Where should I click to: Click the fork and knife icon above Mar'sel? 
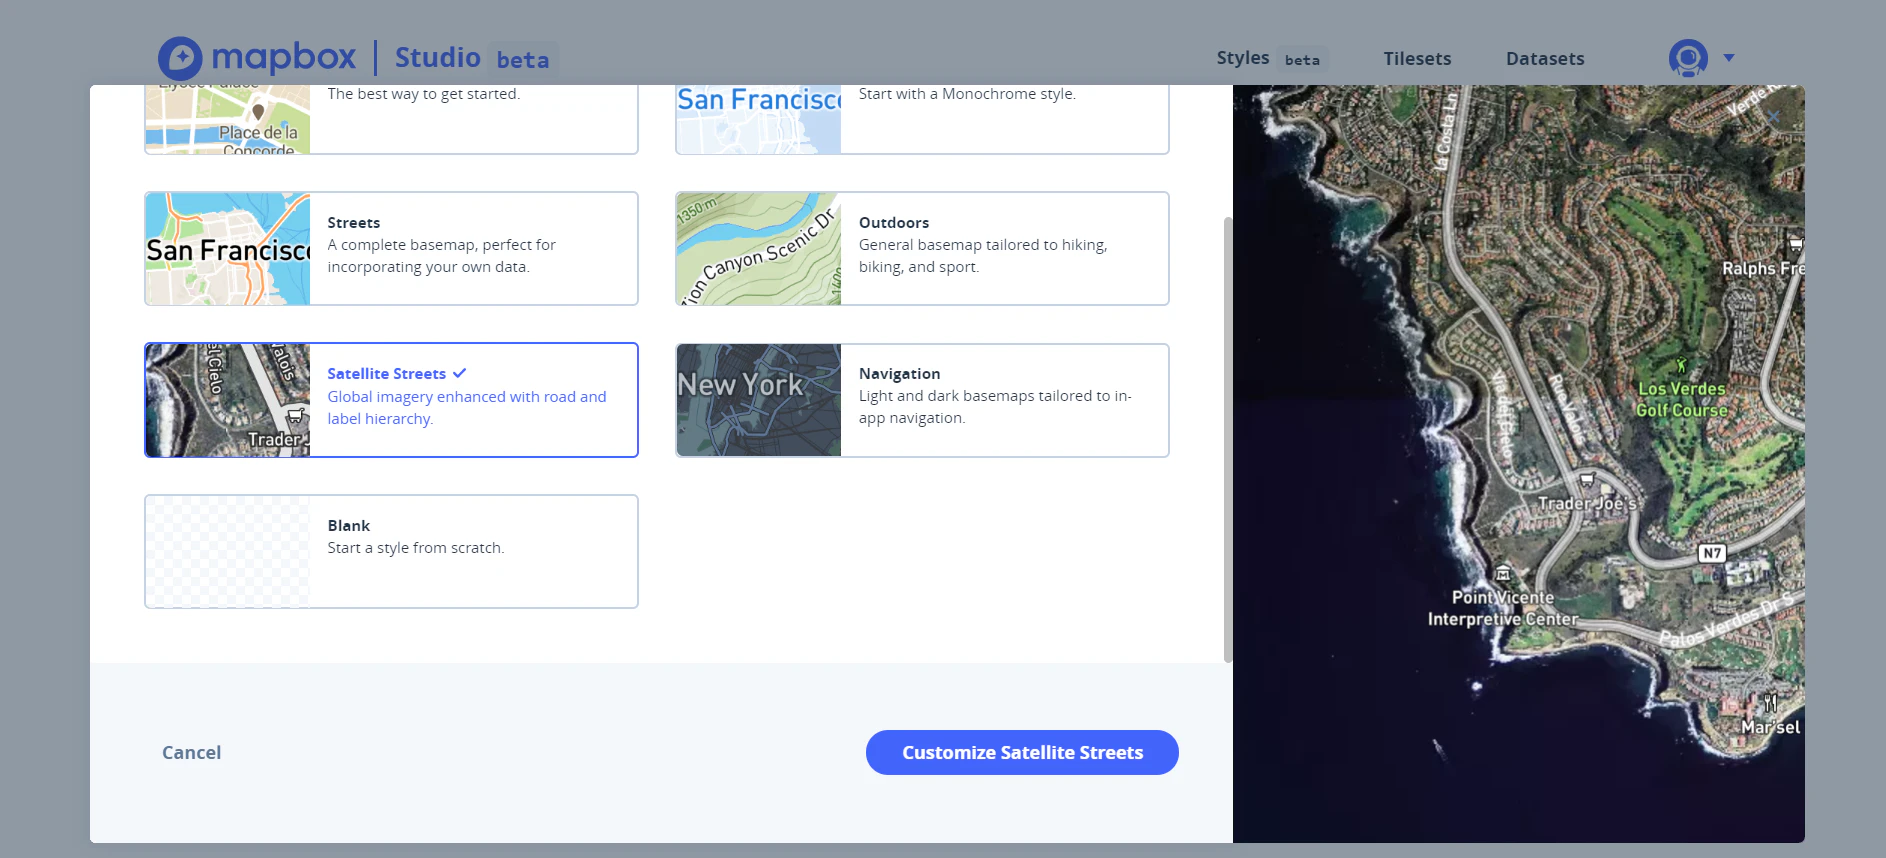pyautogui.click(x=1770, y=702)
